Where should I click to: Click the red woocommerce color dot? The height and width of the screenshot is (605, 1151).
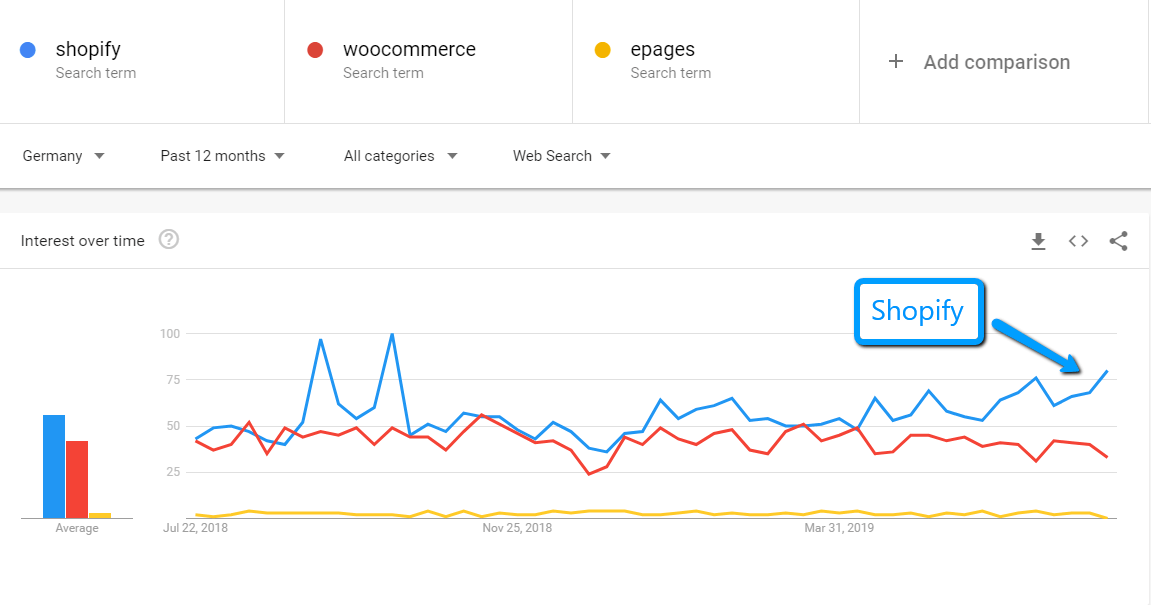(315, 50)
